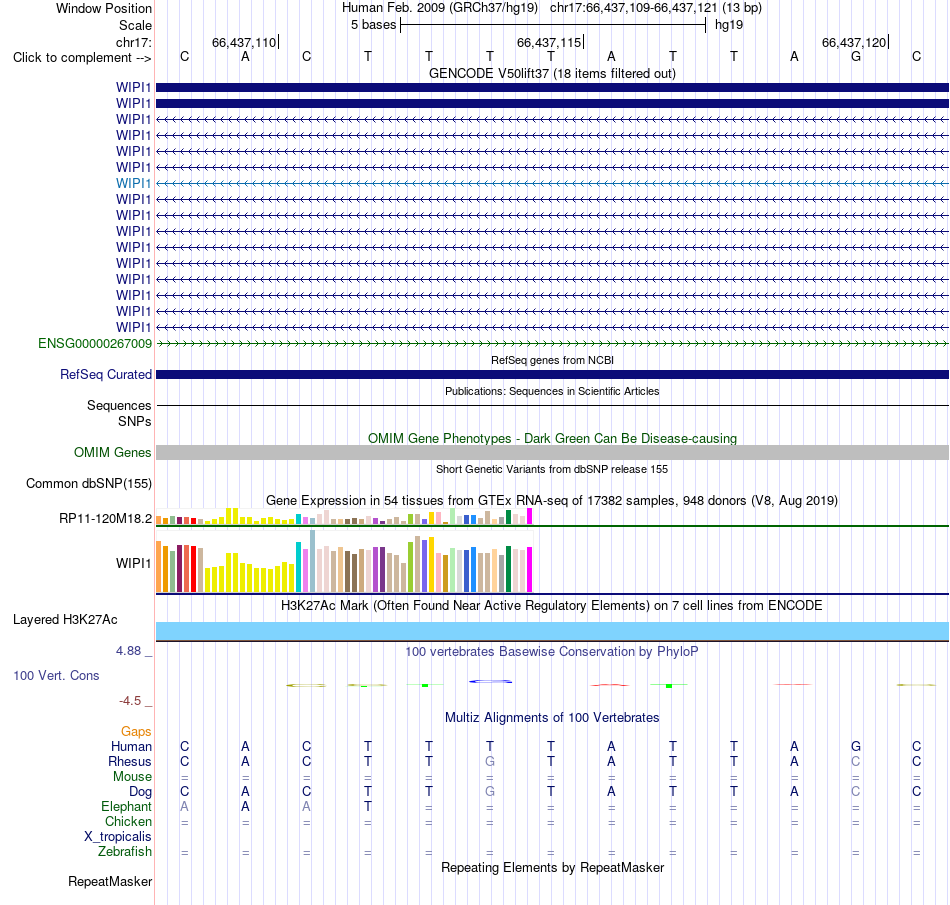Click the RP11-120M18.2 expression label
The width and height of the screenshot is (950, 905).
pyautogui.click(x=105, y=519)
